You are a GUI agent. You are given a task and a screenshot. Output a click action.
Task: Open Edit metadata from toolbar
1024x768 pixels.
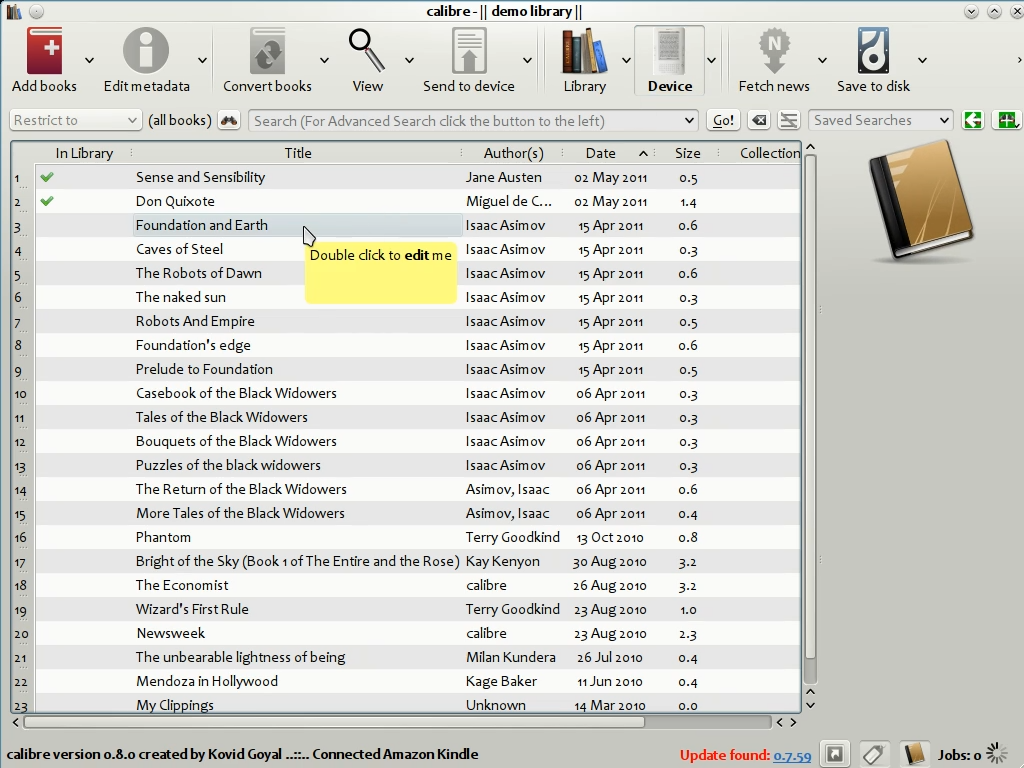(146, 52)
